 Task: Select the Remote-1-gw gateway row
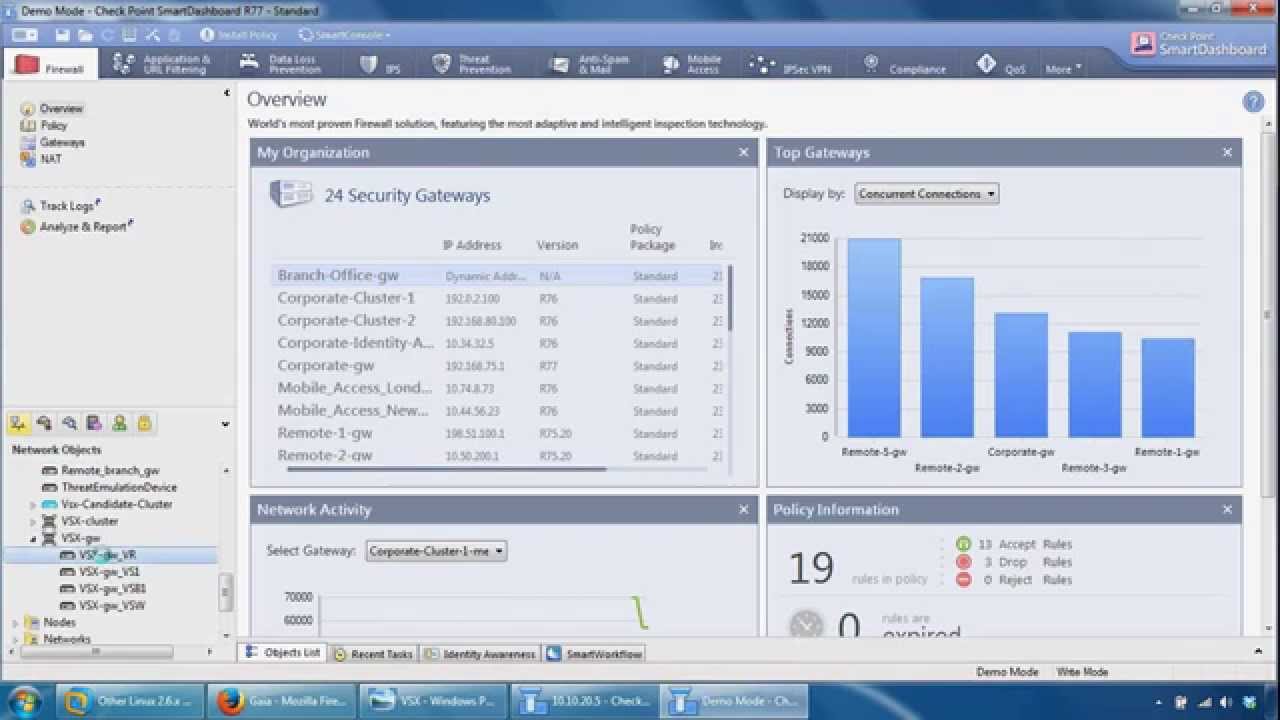(x=499, y=433)
